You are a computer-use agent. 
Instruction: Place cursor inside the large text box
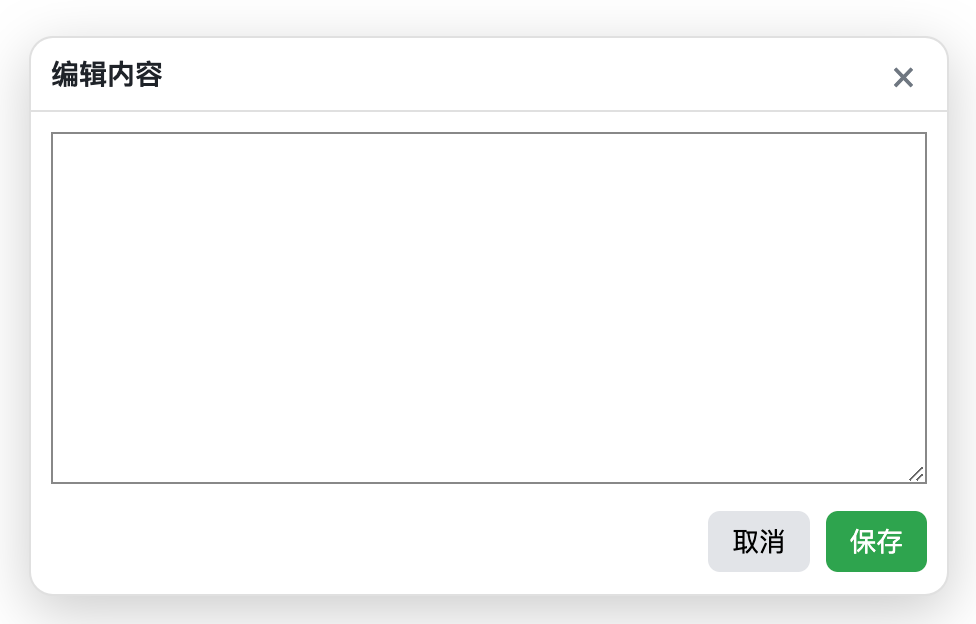coord(488,307)
